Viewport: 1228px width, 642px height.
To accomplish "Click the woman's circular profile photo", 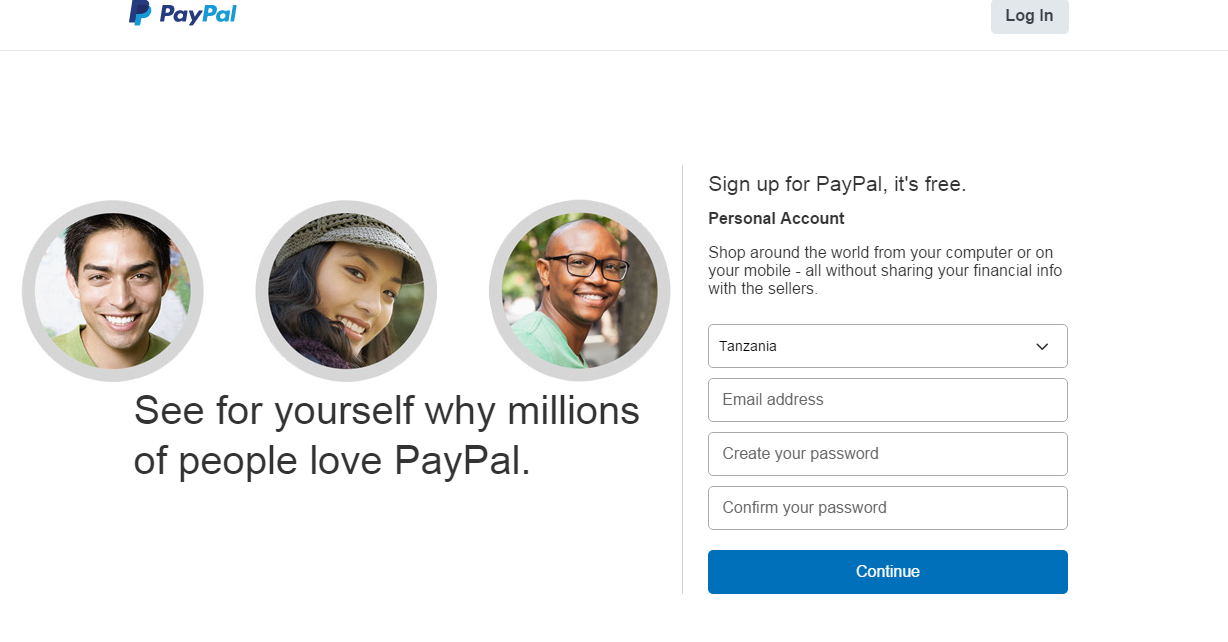I will click(x=346, y=290).
